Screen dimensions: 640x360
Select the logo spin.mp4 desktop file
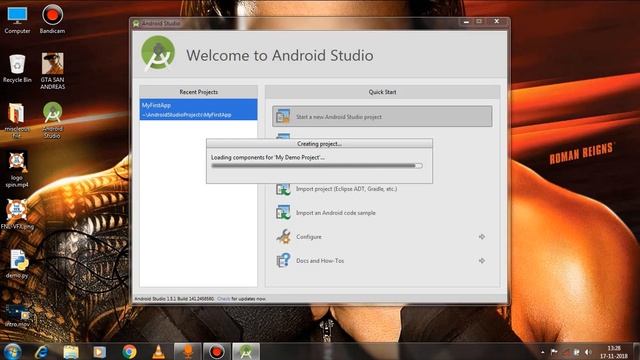click(x=17, y=169)
